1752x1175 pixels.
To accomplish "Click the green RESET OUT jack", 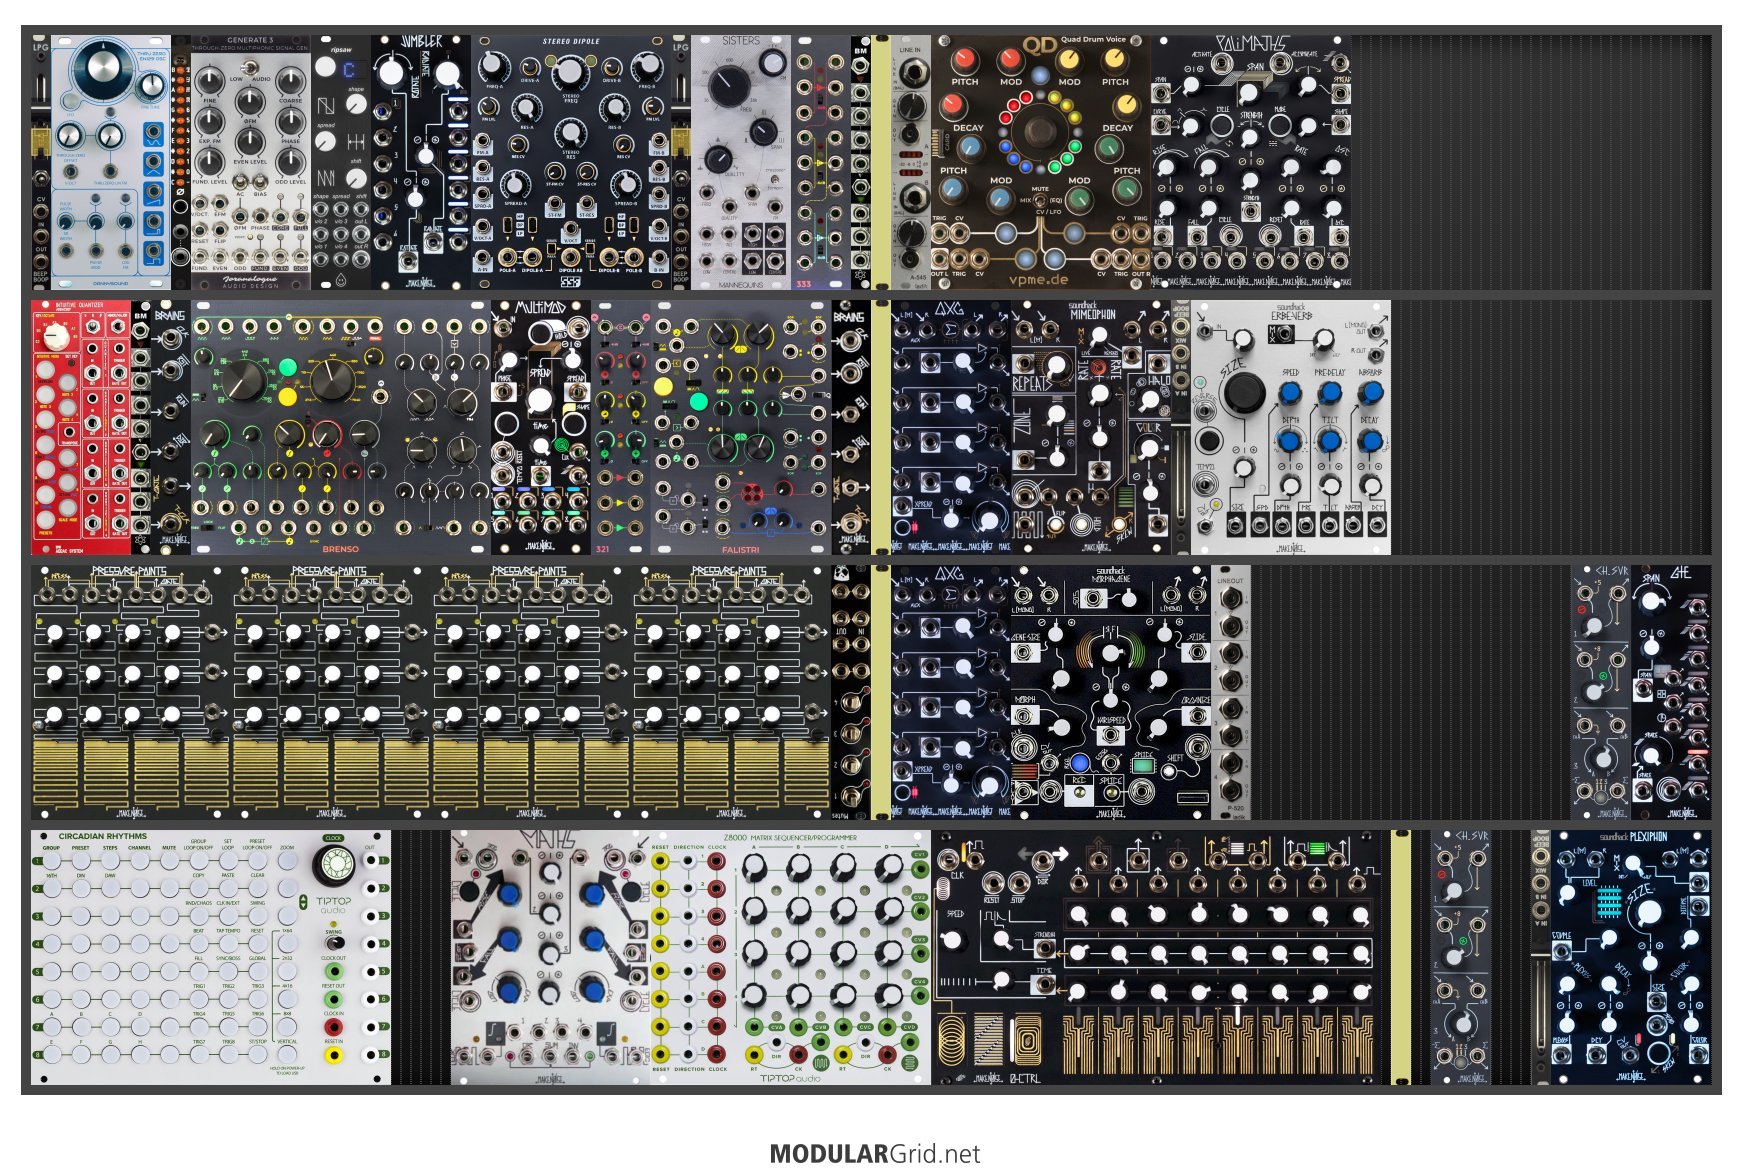I will (334, 999).
